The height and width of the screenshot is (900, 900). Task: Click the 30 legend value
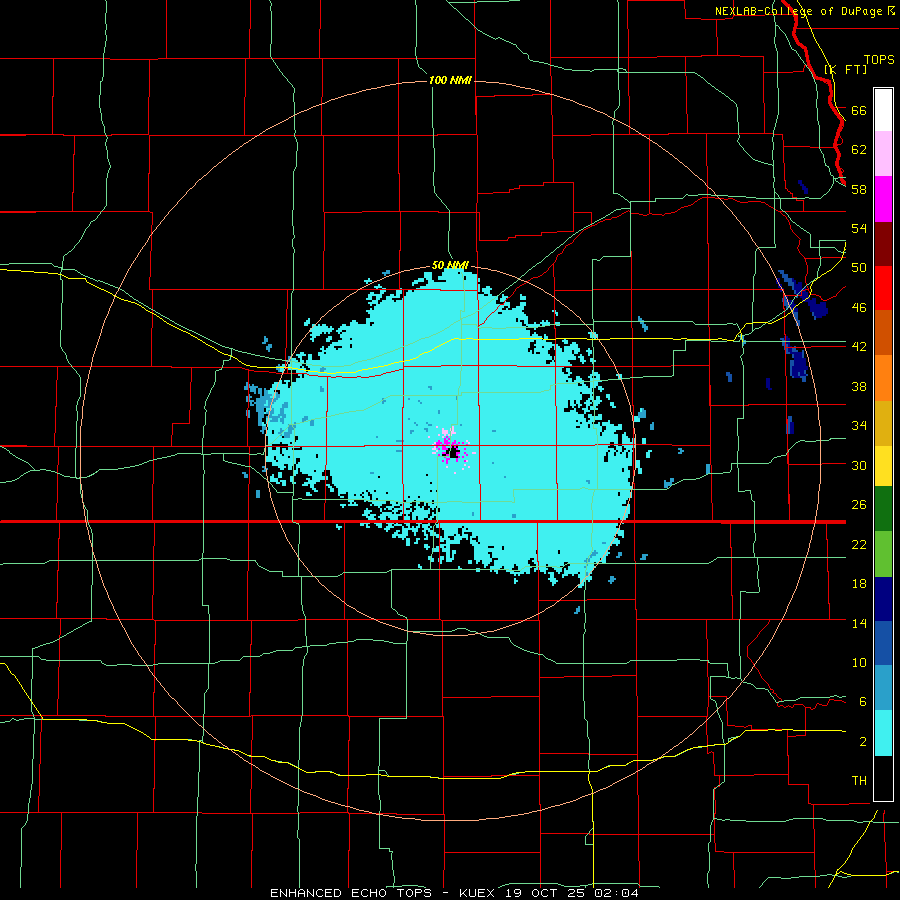click(859, 465)
